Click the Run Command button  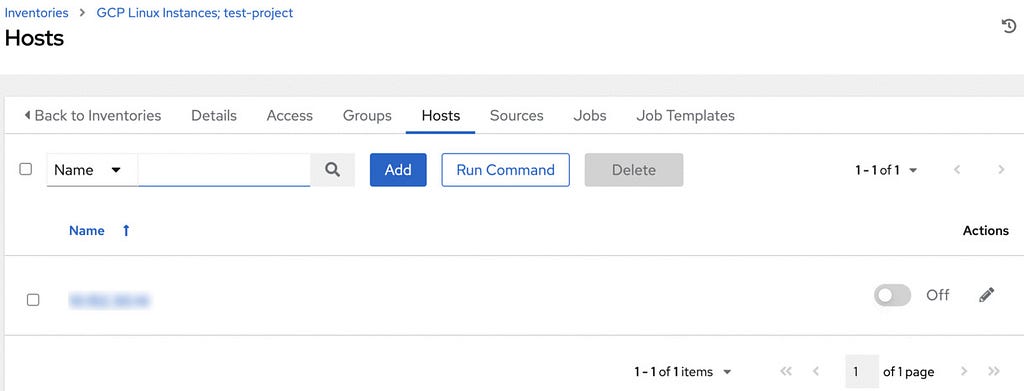[x=505, y=170]
